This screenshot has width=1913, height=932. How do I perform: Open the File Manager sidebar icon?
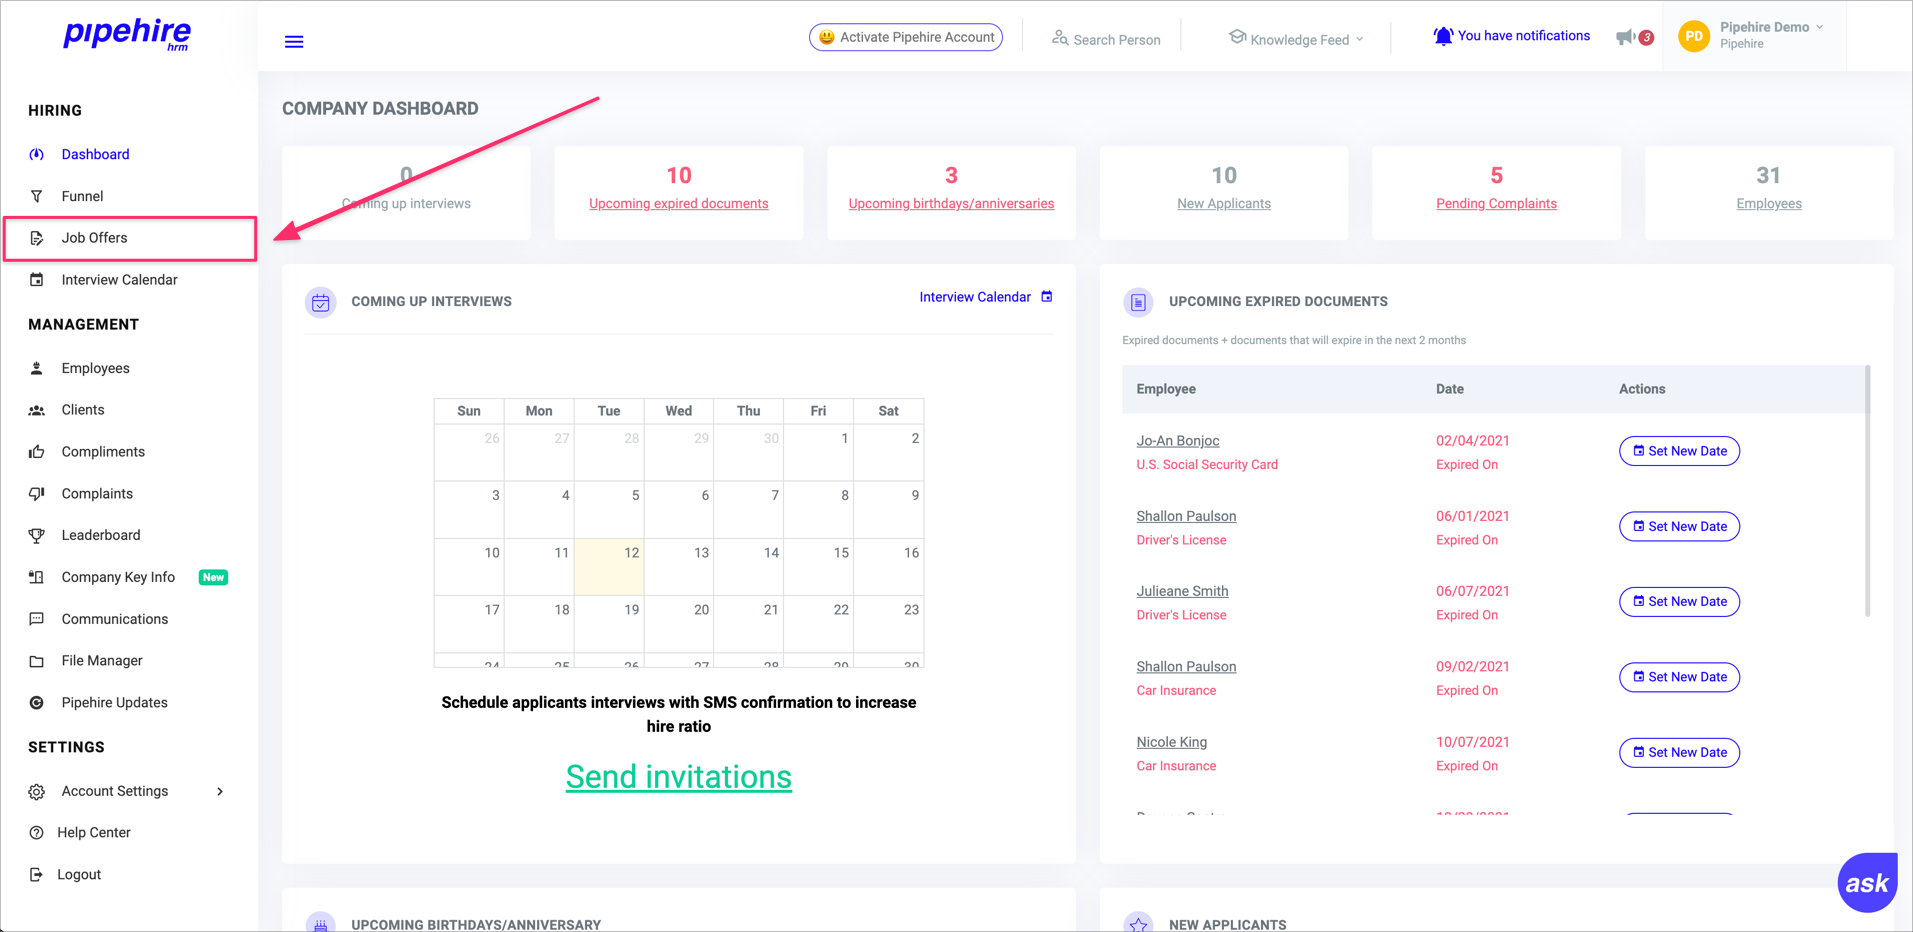click(37, 660)
